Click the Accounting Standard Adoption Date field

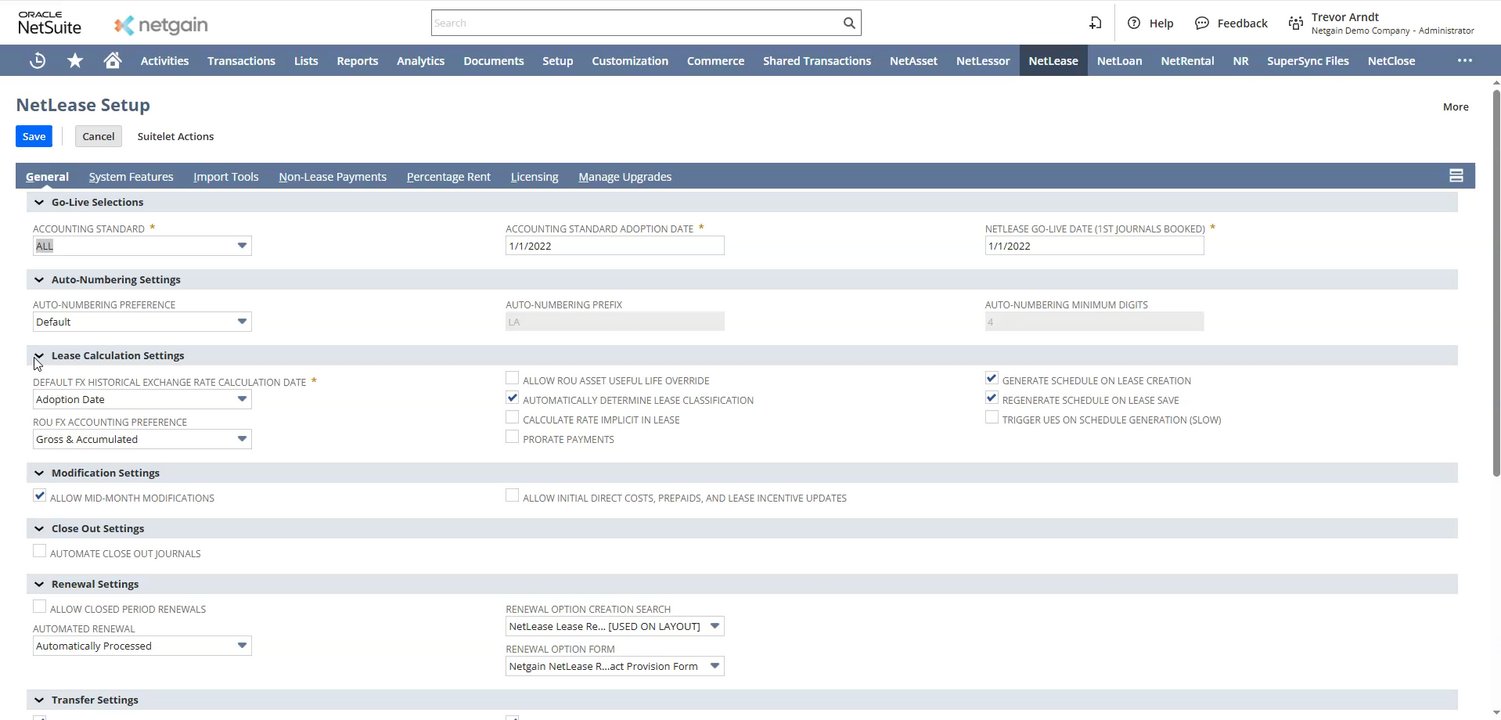615,246
